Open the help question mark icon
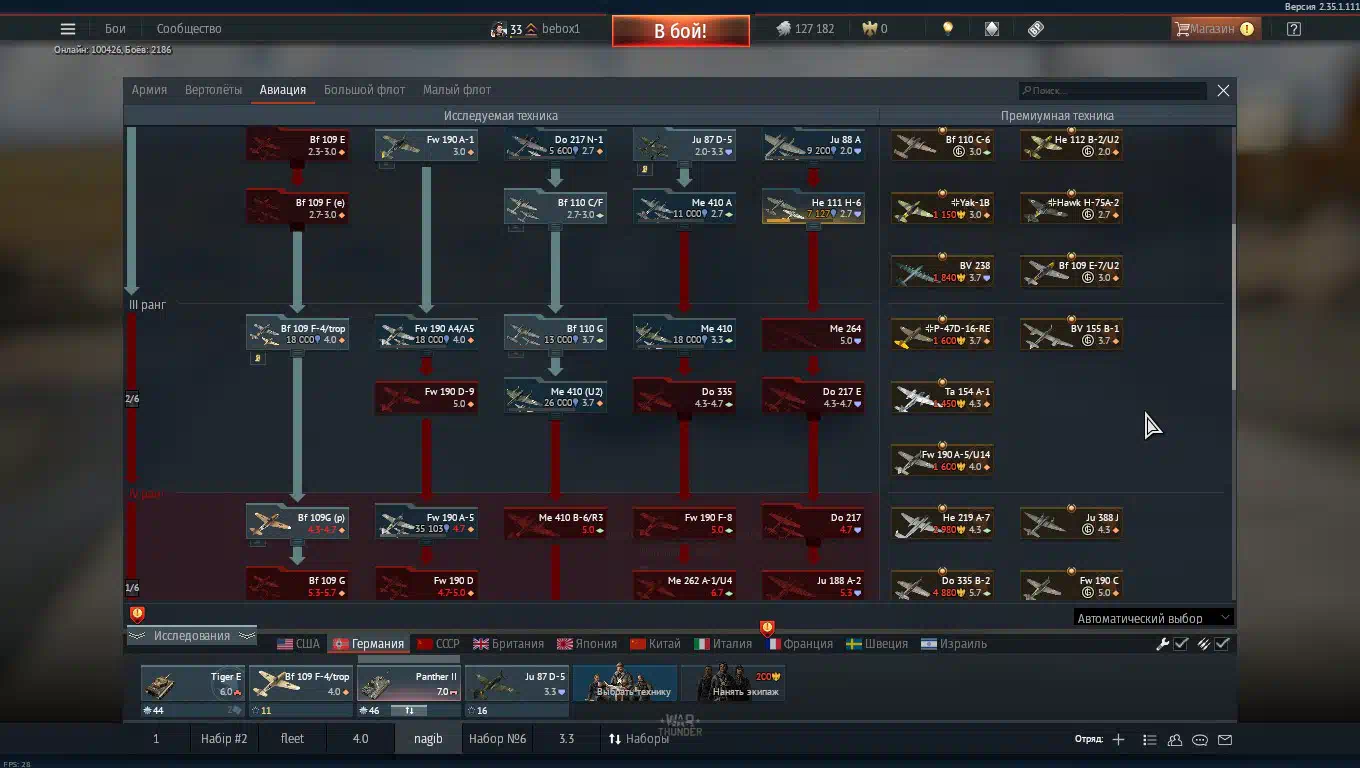1360x768 pixels. 1294,29
